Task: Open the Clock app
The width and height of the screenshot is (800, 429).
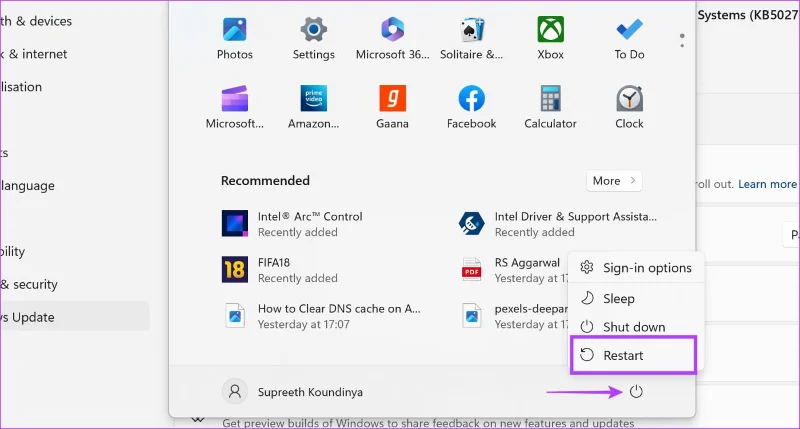Action: 629,108
